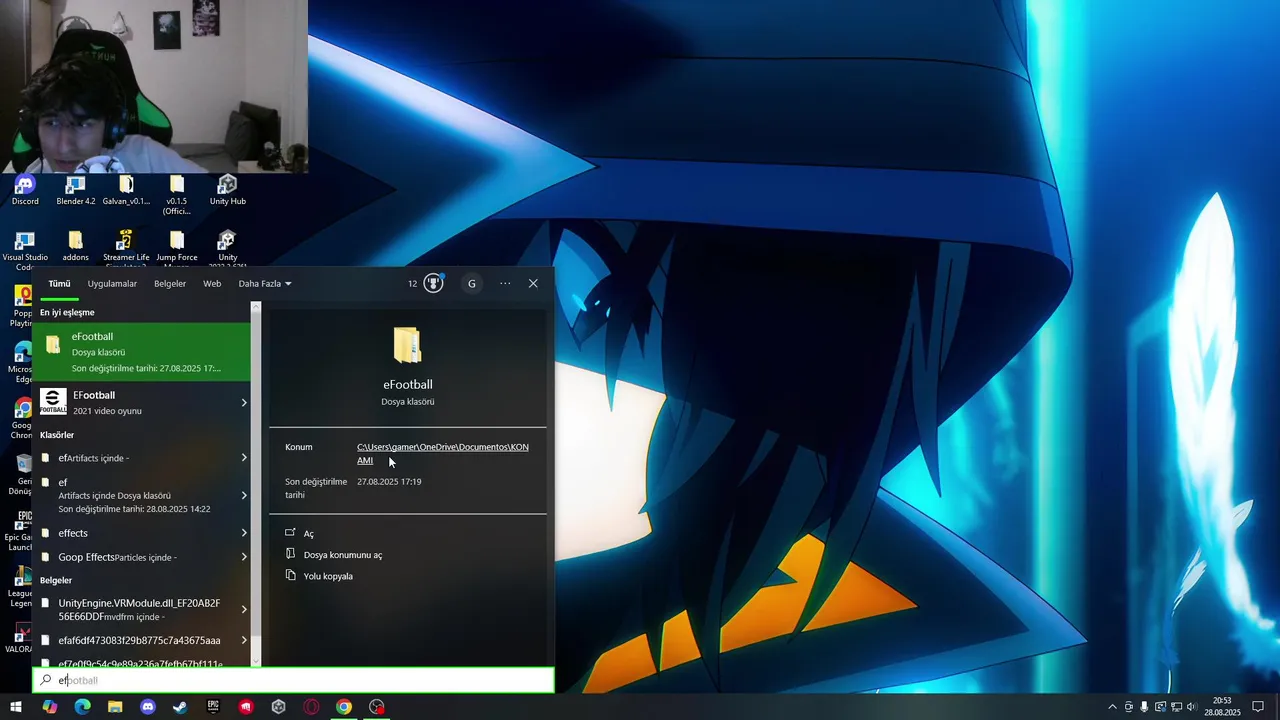Open Microsoft Edge from the taskbar
The width and height of the screenshot is (1280, 720).
pos(82,707)
